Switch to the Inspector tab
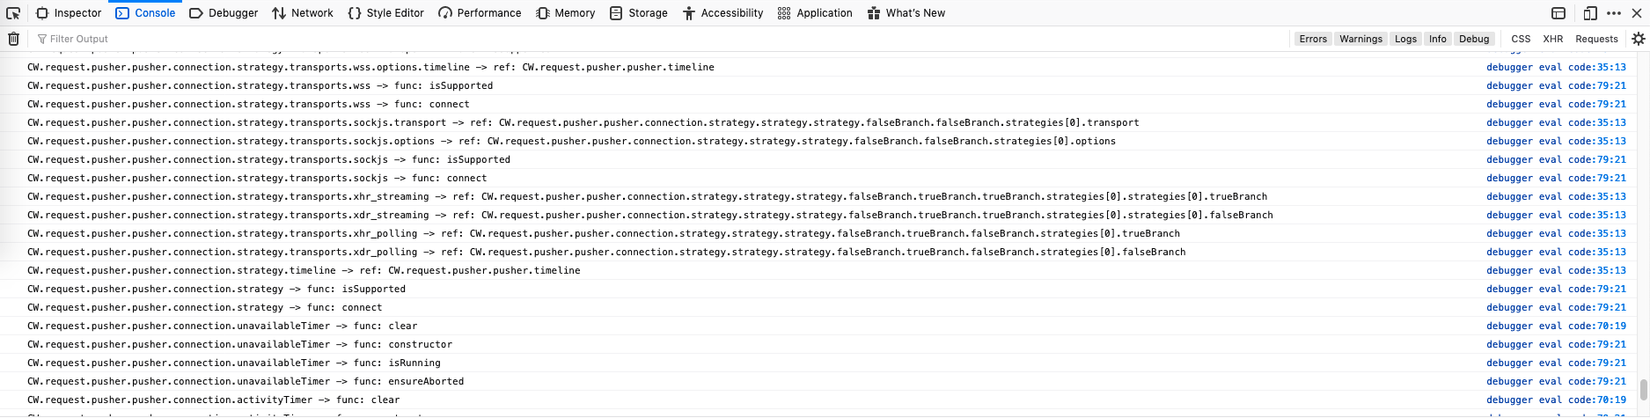Screen dimensions: 1650x418 pos(69,13)
